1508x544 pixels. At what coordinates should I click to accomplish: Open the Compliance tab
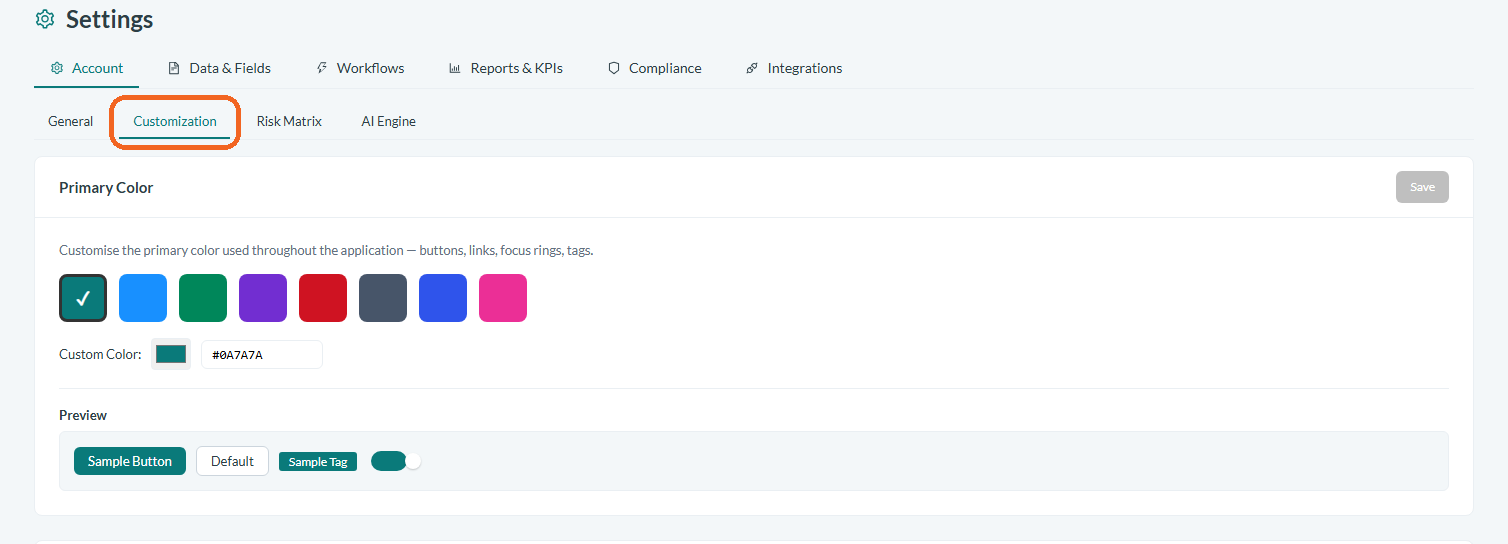click(x=655, y=68)
